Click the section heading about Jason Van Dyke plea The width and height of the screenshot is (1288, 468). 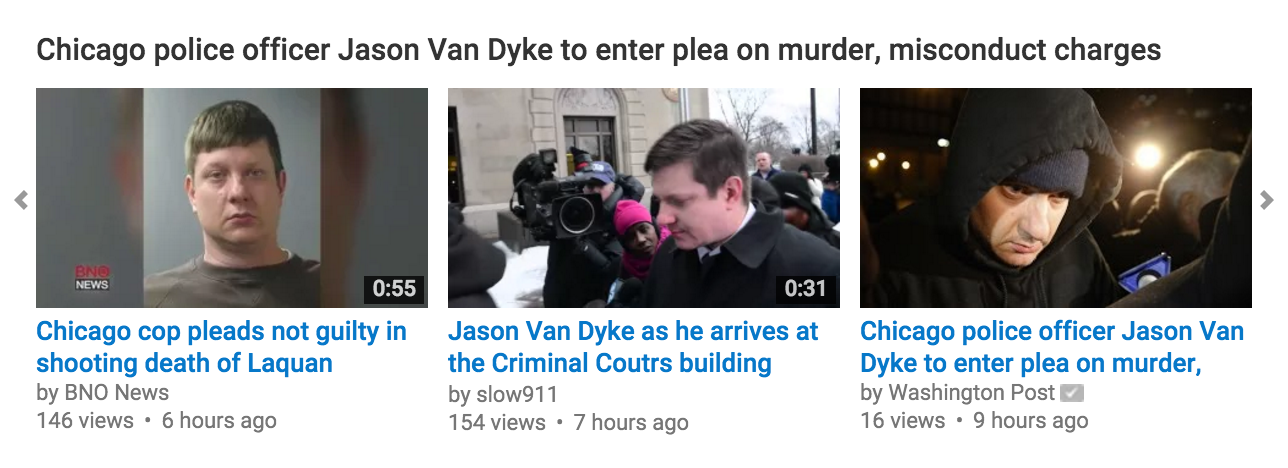(599, 50)
